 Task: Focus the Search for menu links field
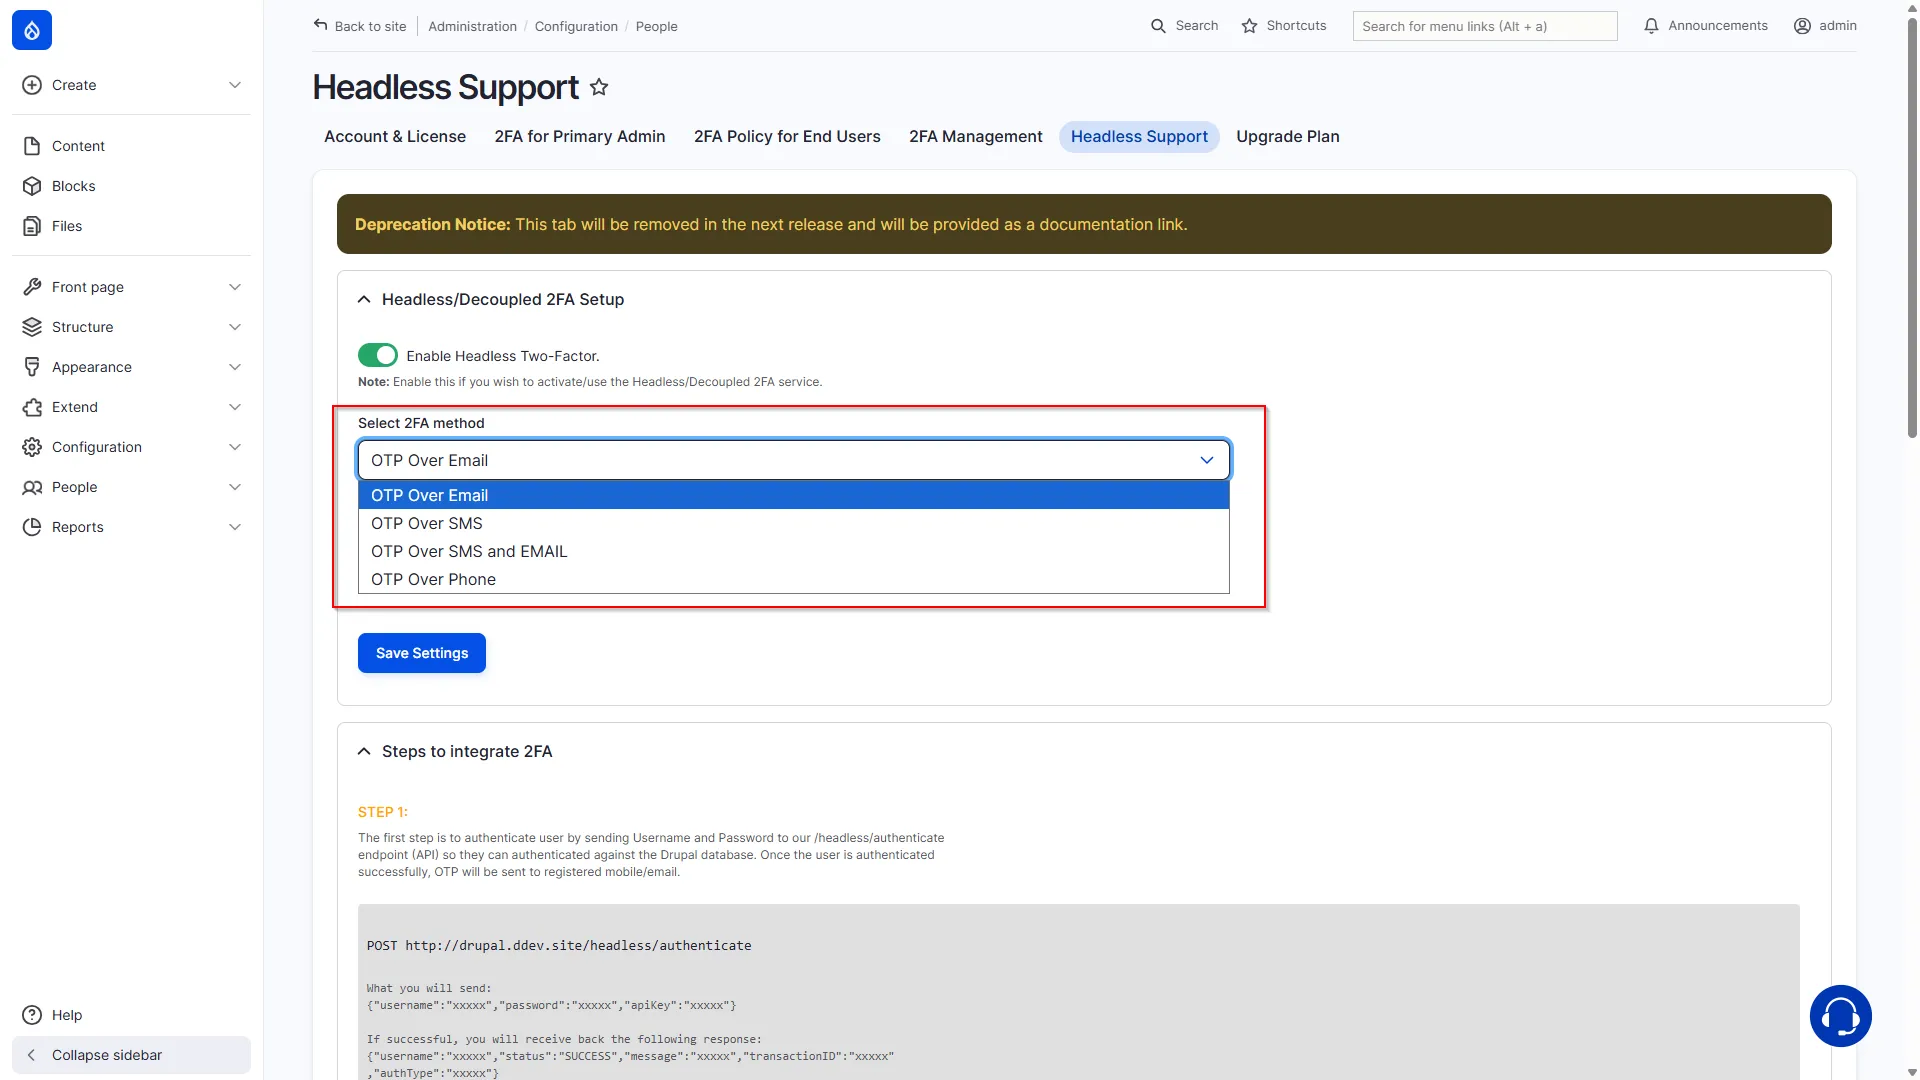pyautogui.click(x=1485, y=26)
